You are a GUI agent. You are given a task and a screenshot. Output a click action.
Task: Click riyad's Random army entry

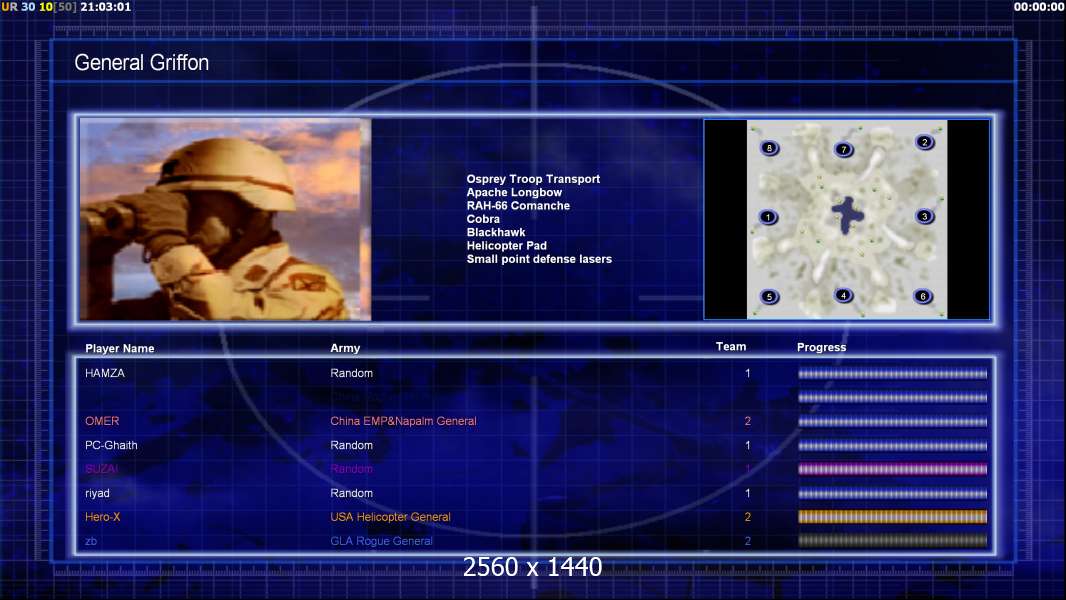click(351, 493)
